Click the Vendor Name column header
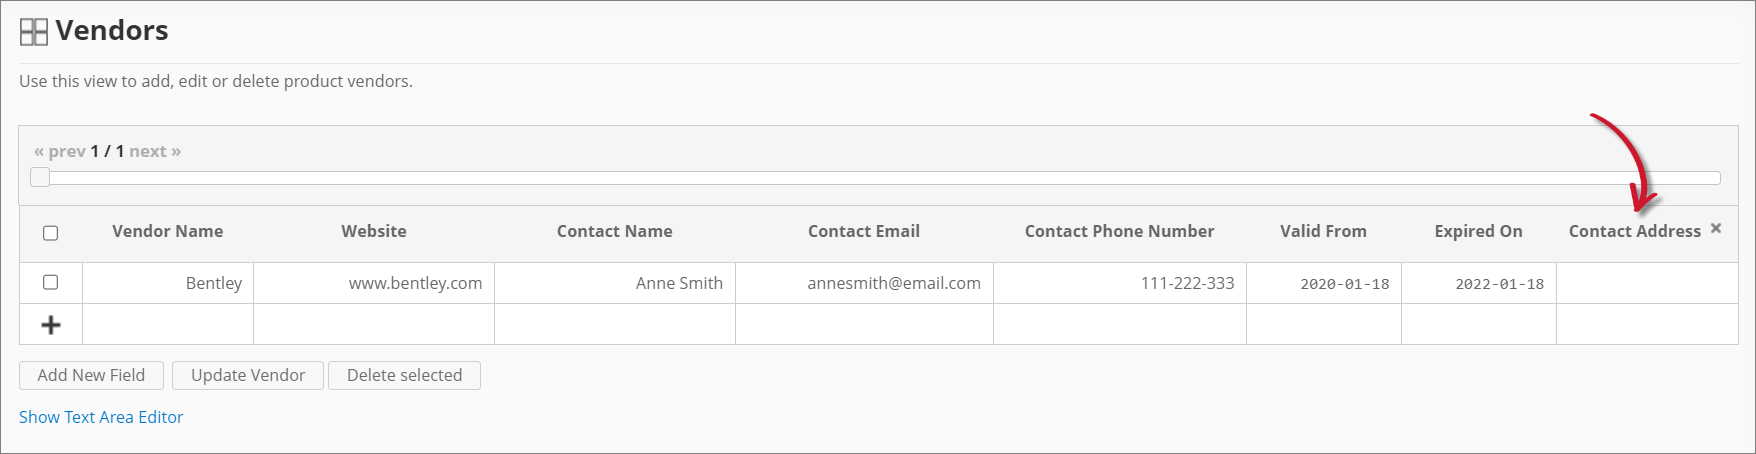1756x454 pixels. (167, 231)
